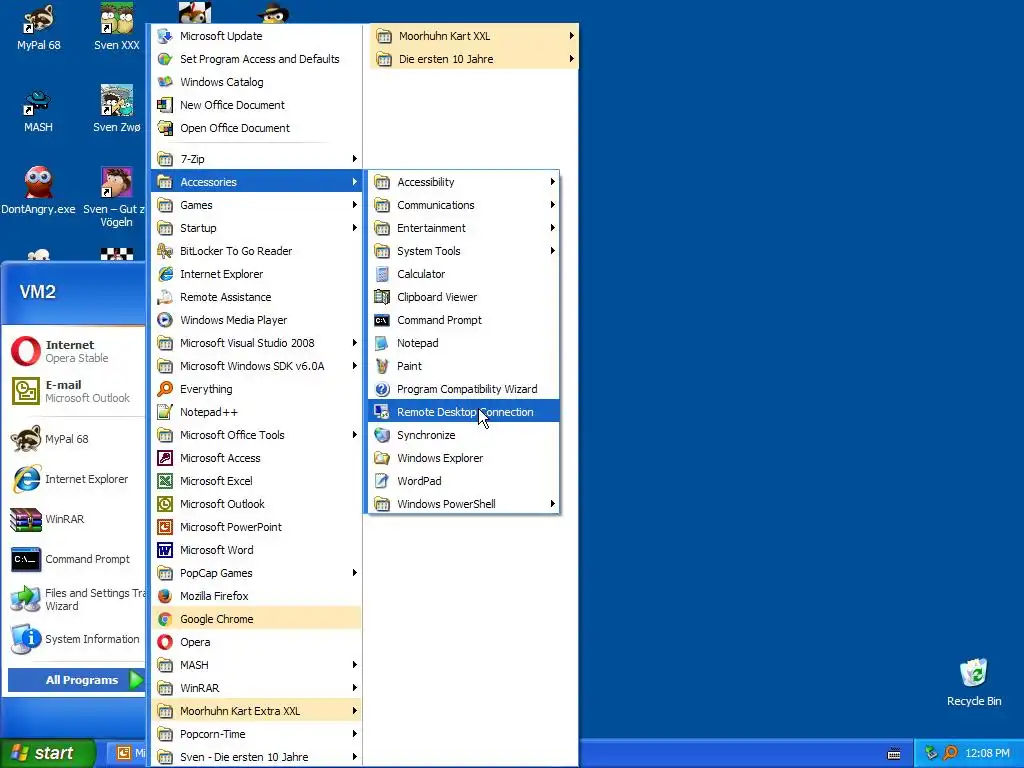Open MyPal 68 from start menu list
The height and width of the screenshot is (768, 1024).
75,440
